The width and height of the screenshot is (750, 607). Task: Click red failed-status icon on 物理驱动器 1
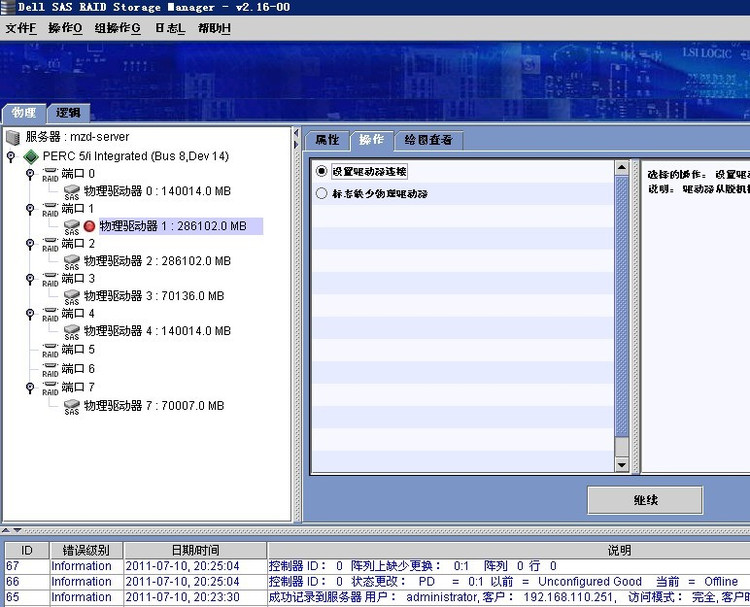tap(89, 226)
